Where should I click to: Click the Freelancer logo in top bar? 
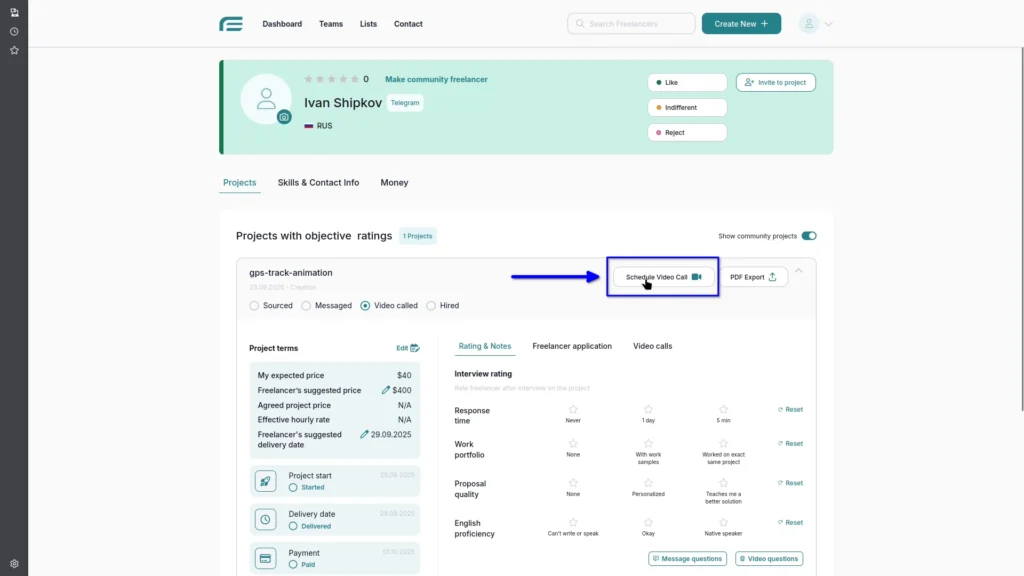231,23
